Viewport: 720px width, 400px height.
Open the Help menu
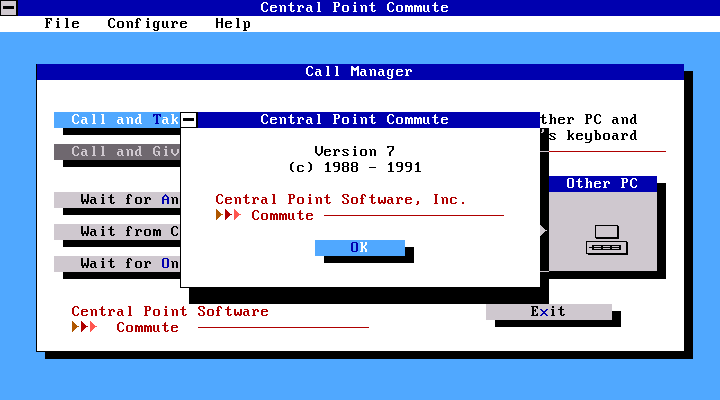pos(233,23)
